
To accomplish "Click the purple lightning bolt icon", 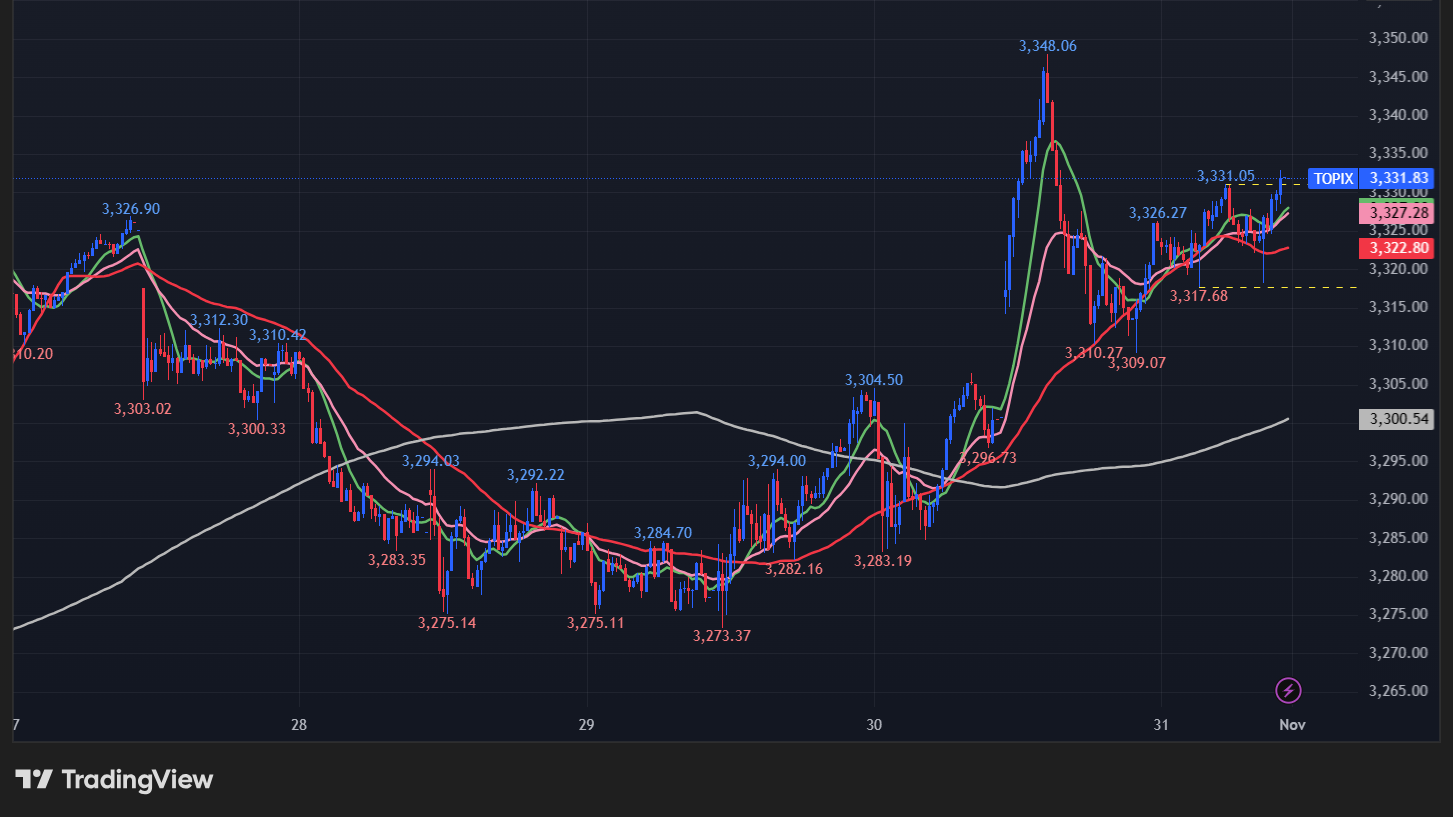I will (x=1289, y=689).
